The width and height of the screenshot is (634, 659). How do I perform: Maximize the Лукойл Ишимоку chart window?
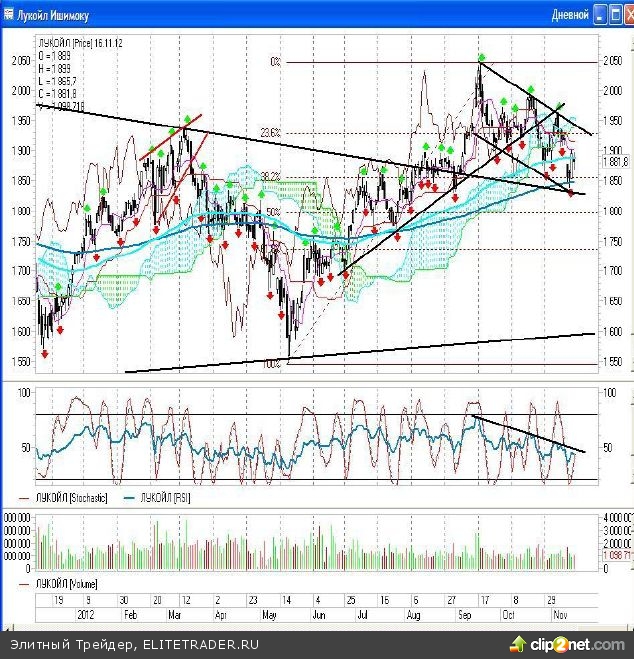coord(612,14)
